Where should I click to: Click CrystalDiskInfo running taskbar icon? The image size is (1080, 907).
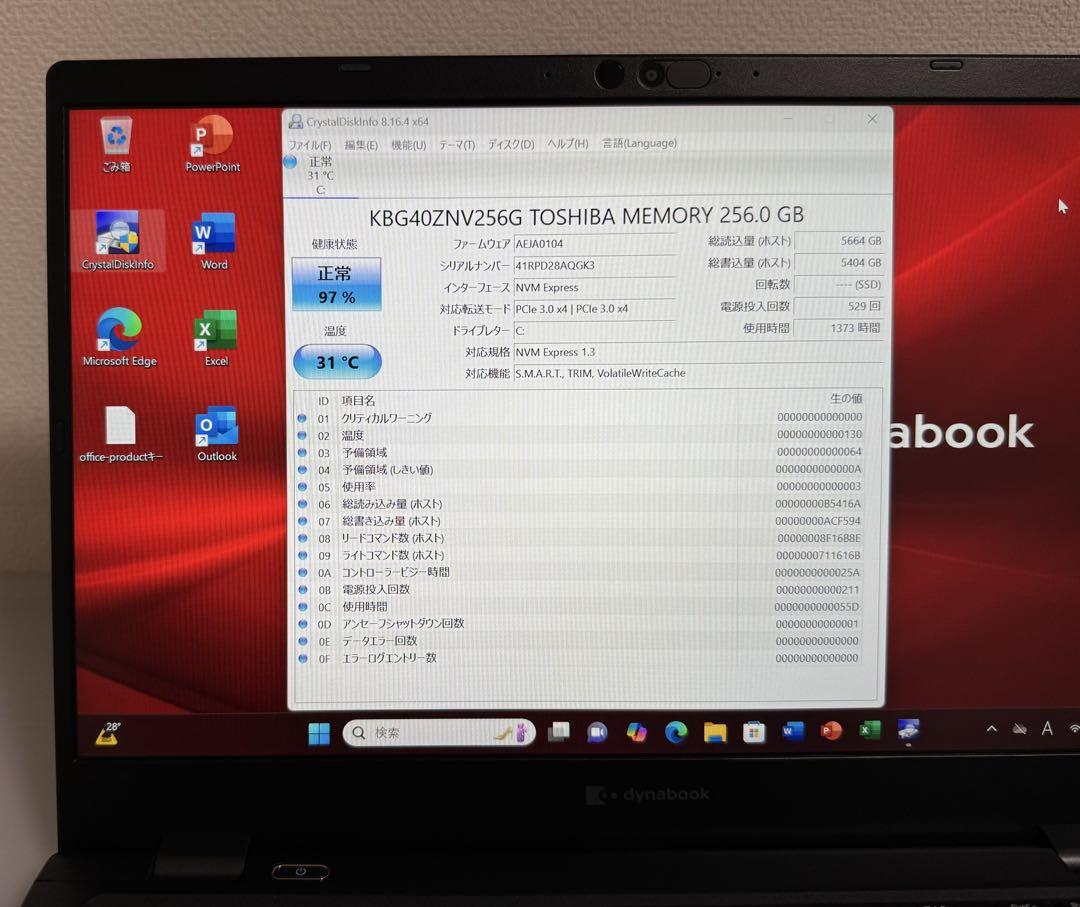pos(908,729)
